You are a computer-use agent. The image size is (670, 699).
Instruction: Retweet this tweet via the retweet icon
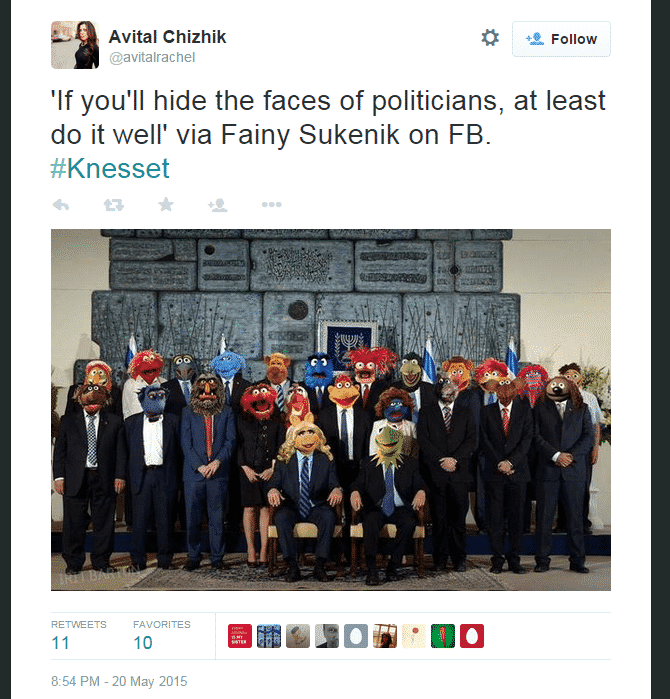point(114,205)
